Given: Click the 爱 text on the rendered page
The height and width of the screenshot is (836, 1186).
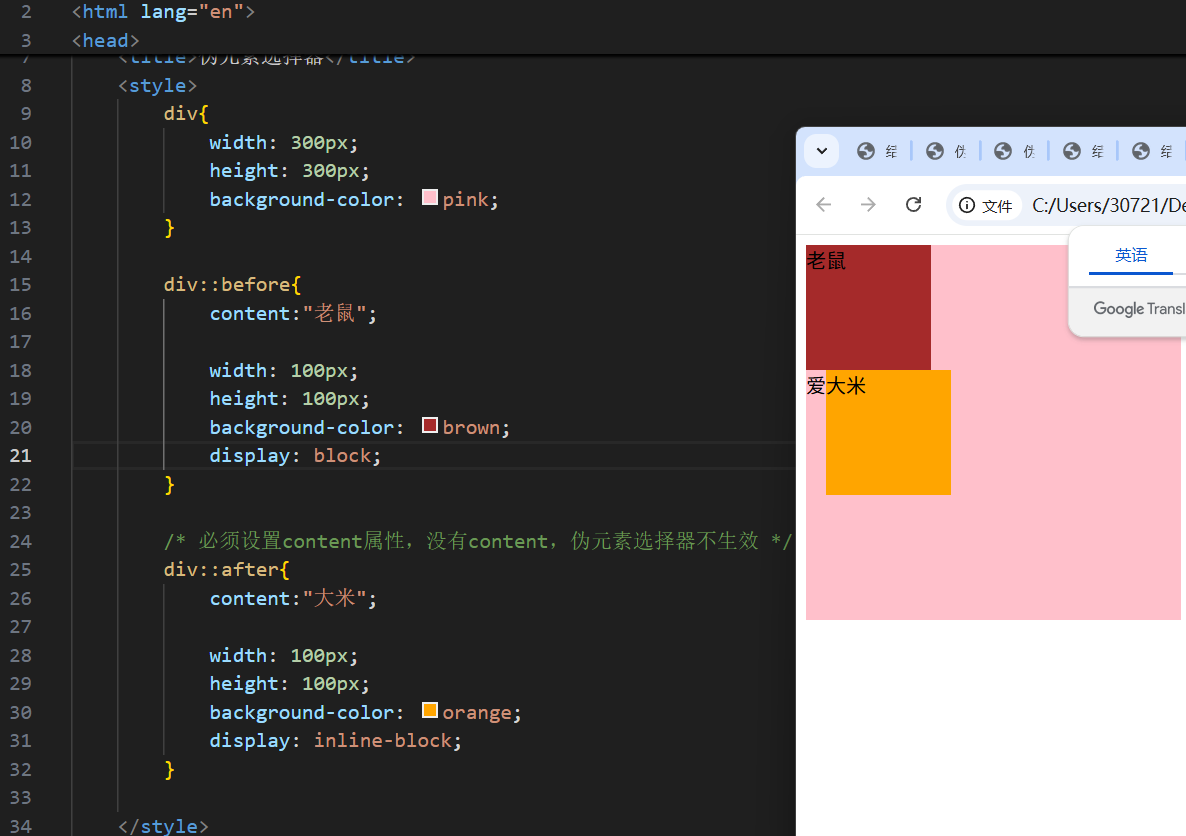Looking at the screenshot, I should point(815,386).
